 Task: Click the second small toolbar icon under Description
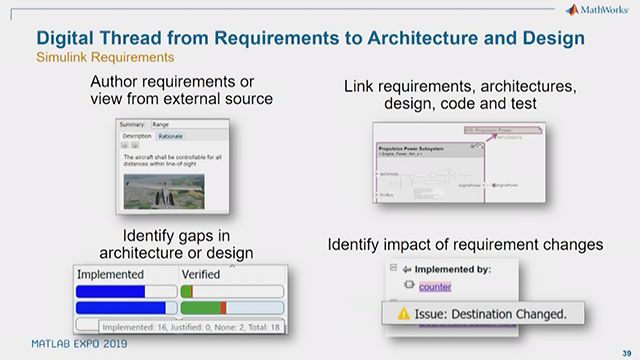pyautogui.click(x=135, y=145)
